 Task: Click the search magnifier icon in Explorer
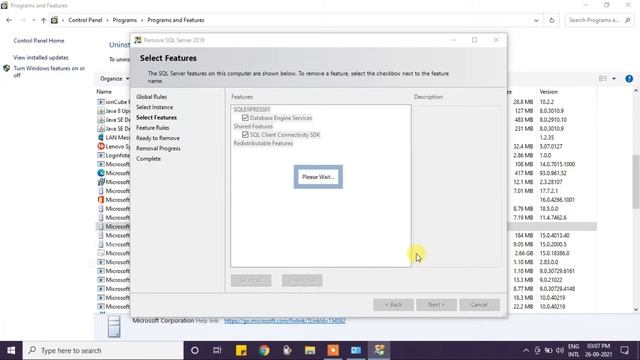tap(628, 20)
